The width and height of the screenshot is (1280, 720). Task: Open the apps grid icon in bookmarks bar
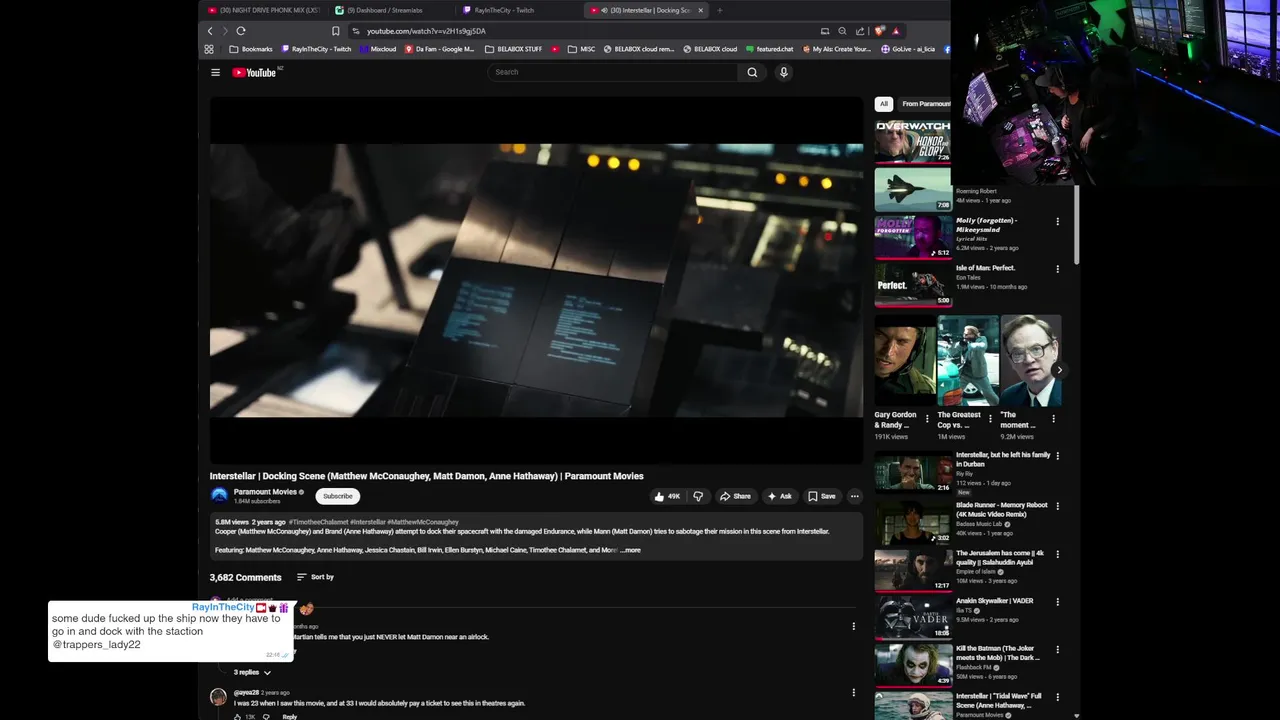[209, 49]
